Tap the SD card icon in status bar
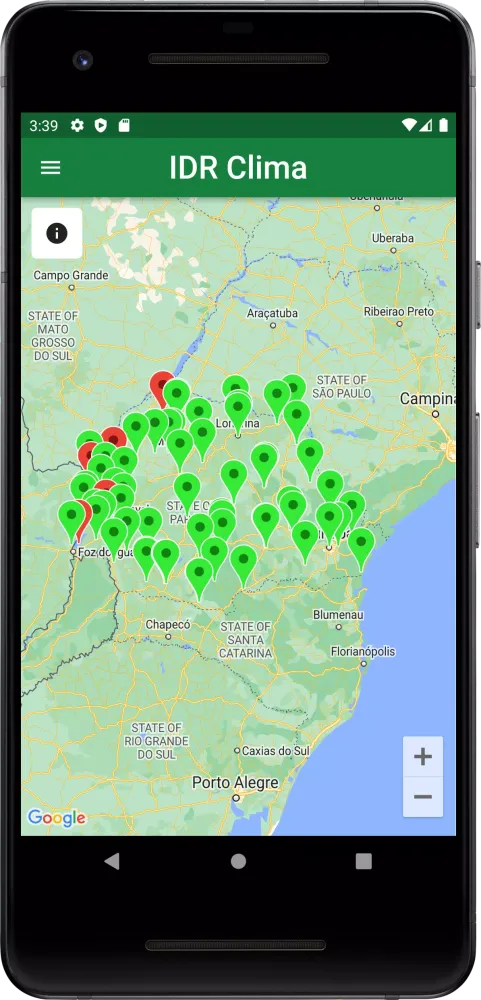This screenshot has height=1000, width=481. click(x=124, y=126)
